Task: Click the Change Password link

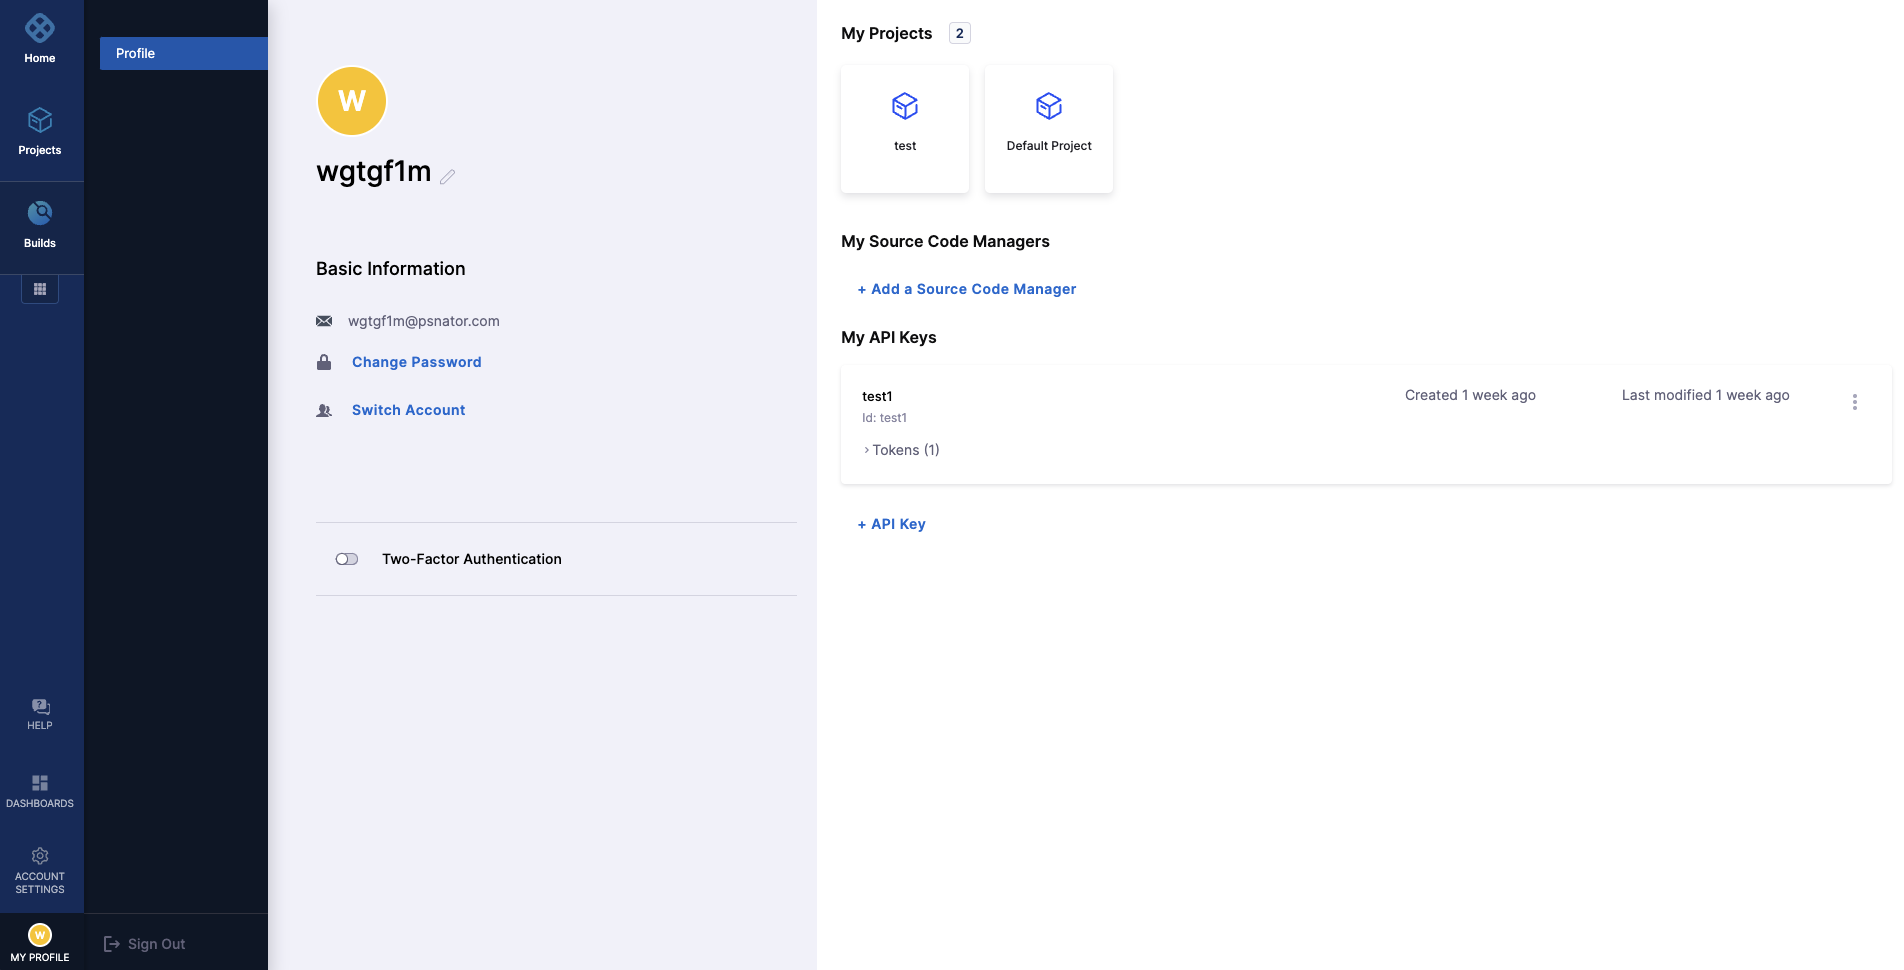Action: tap(416, 362)
